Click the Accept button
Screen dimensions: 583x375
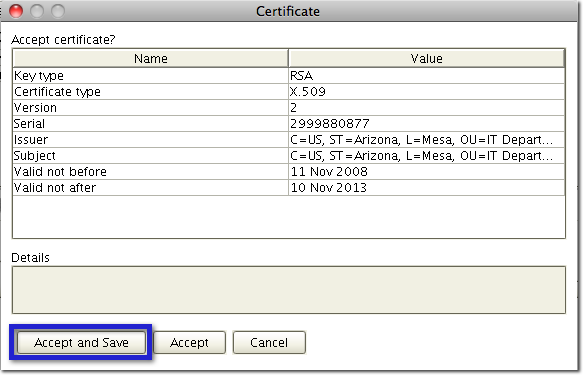(x=189, y=342)
